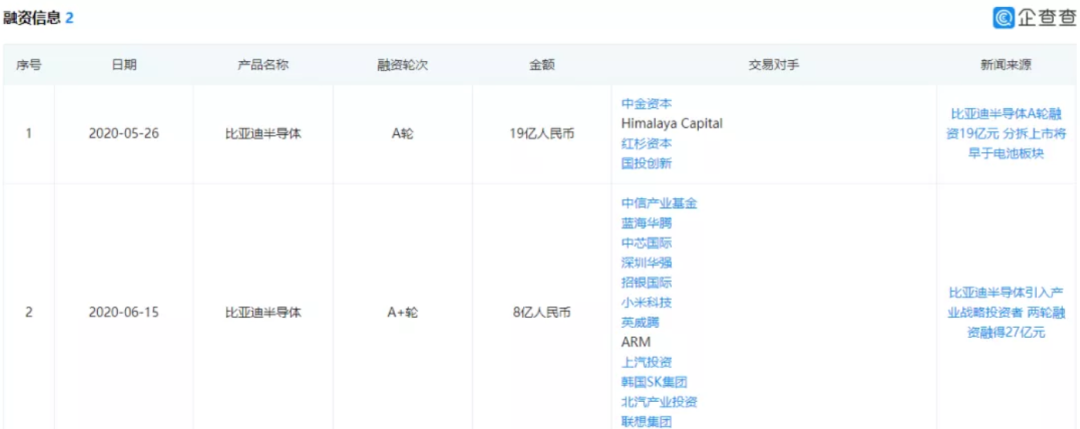Select the A轮 round cell
Image resolution: width=1080 pixels, height=429 pixels.
coord(403,134)
